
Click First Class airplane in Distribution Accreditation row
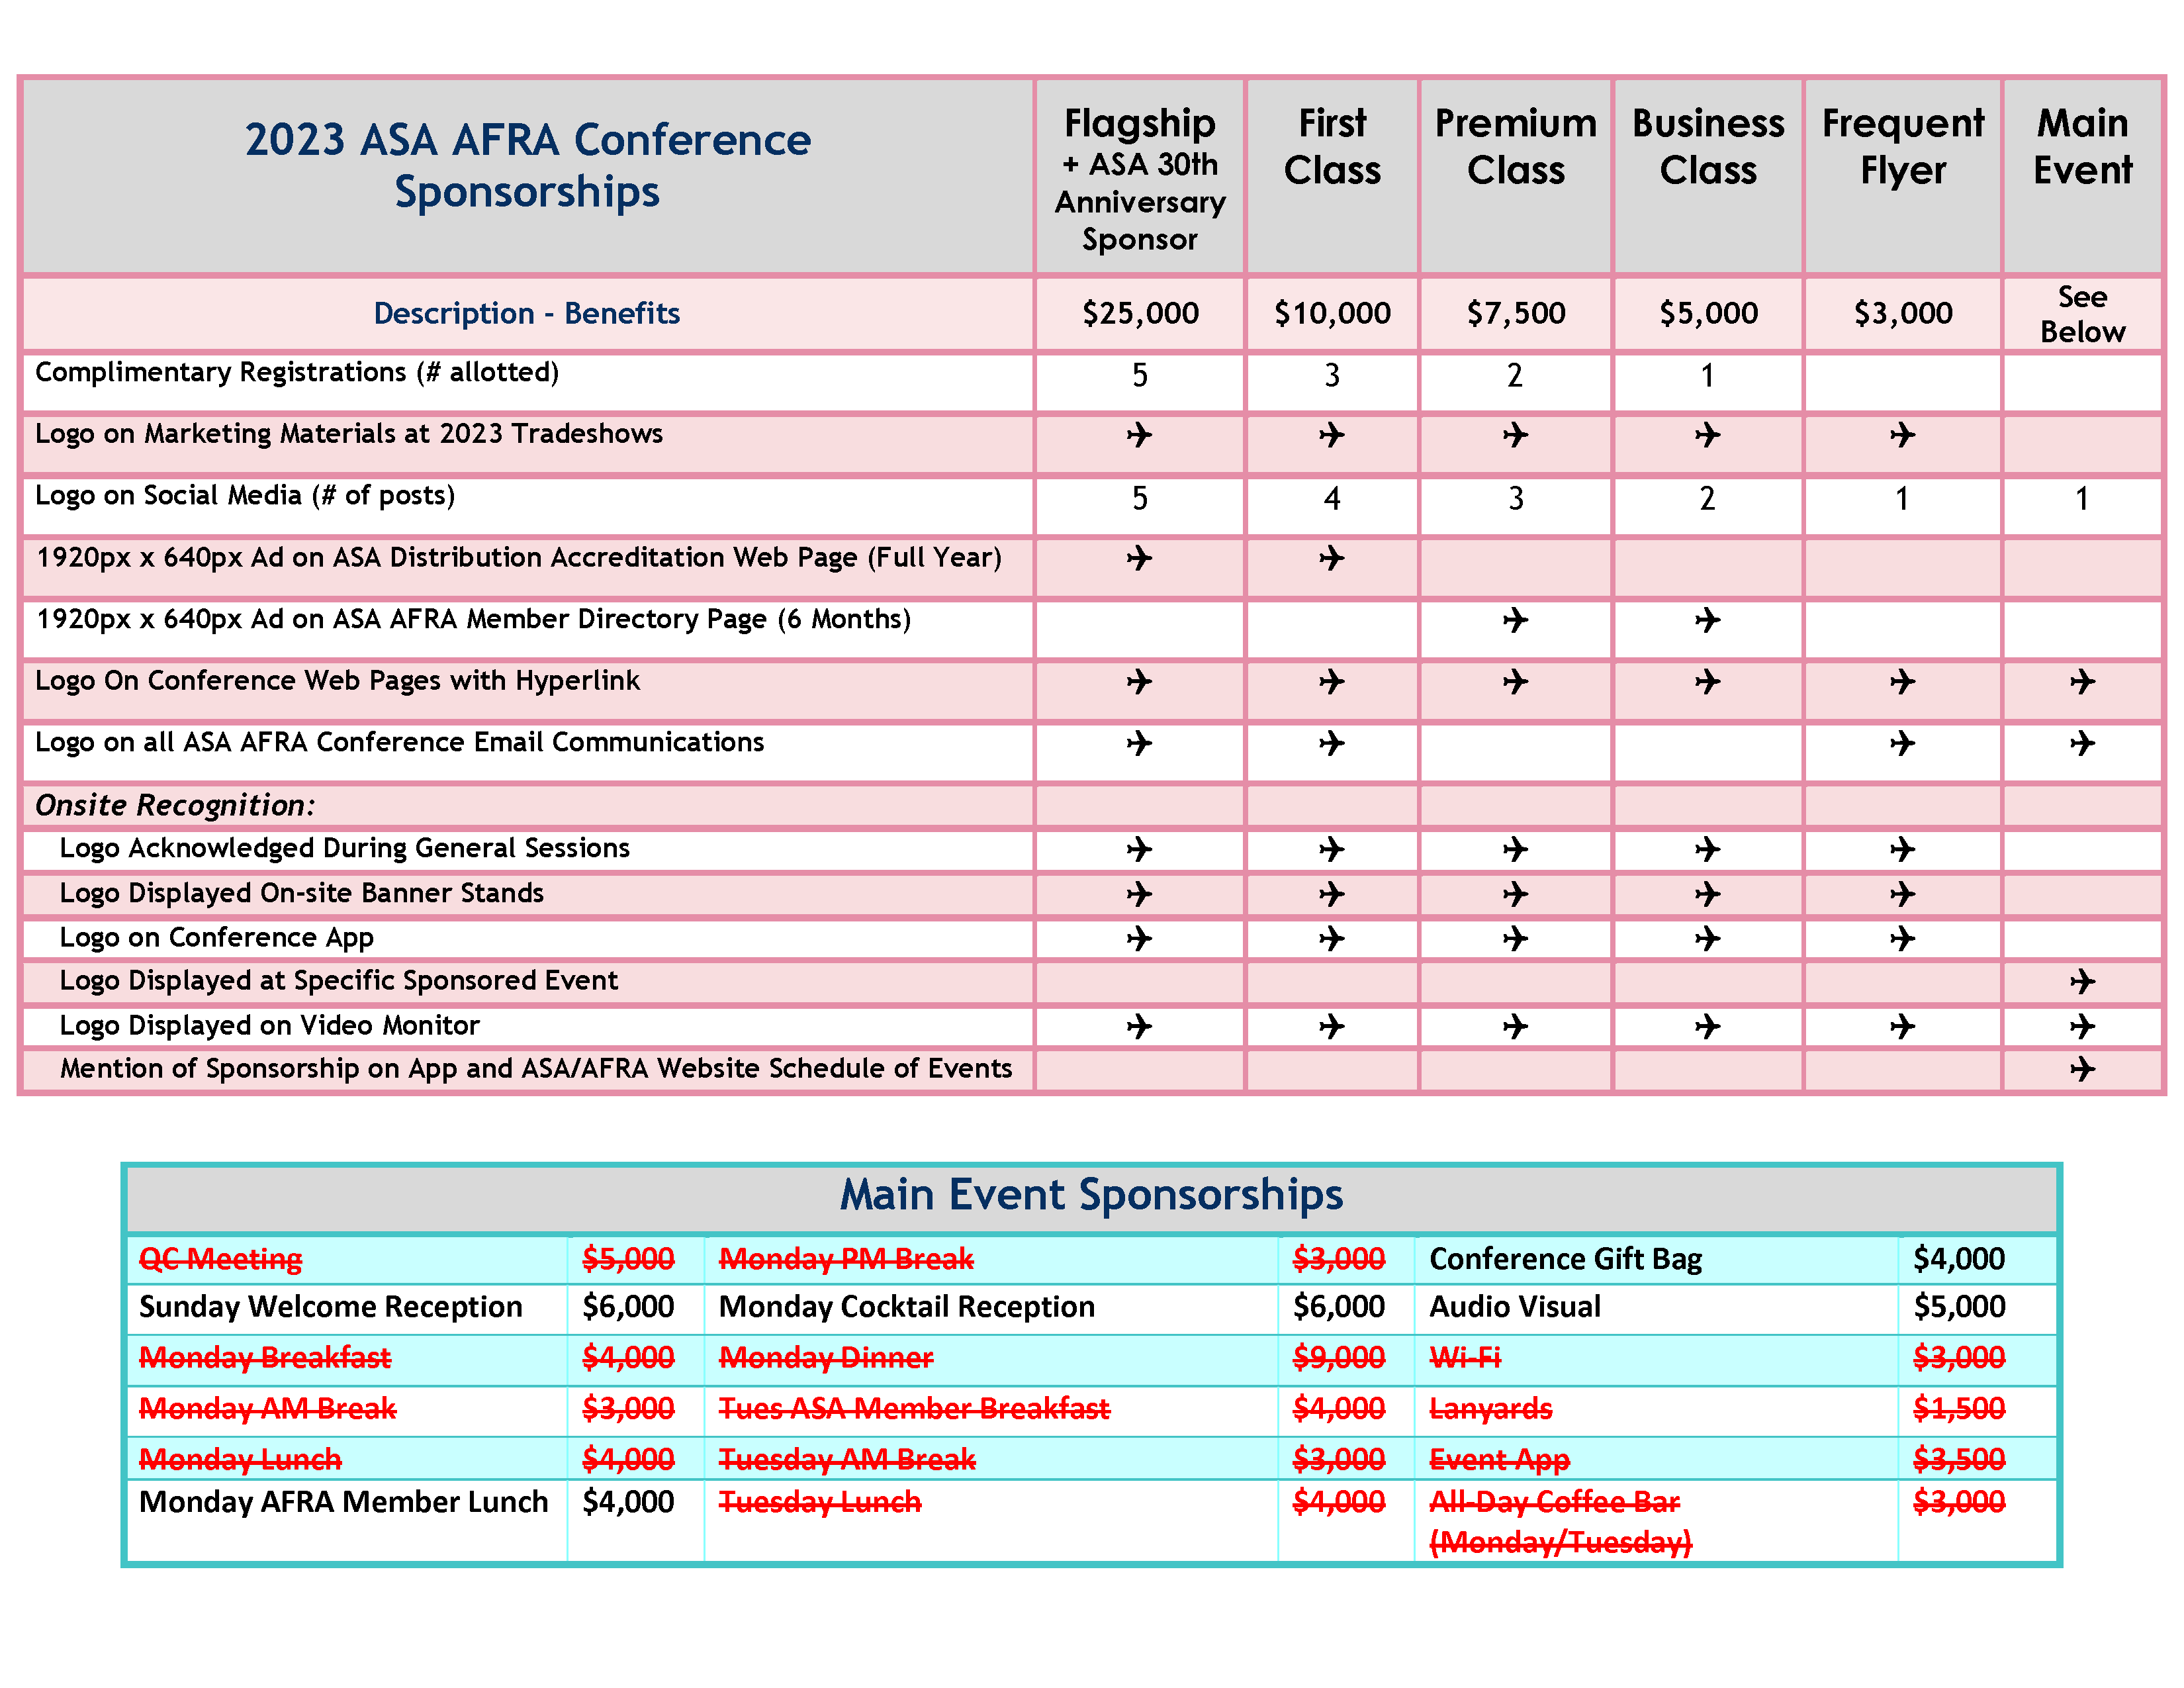click(1331, 558)
